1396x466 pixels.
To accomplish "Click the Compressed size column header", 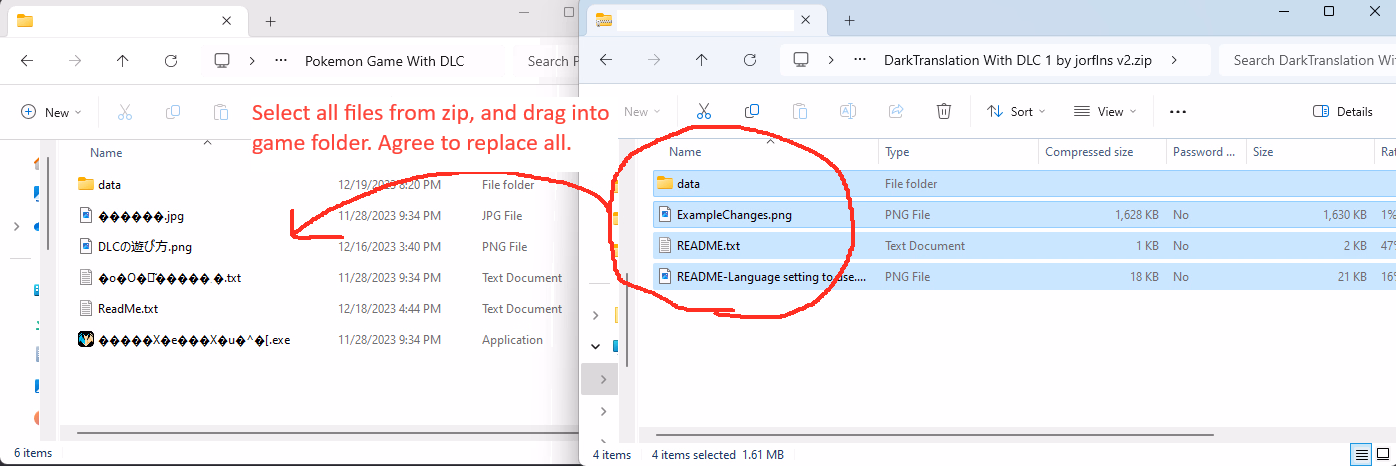I will (1089, 152).
